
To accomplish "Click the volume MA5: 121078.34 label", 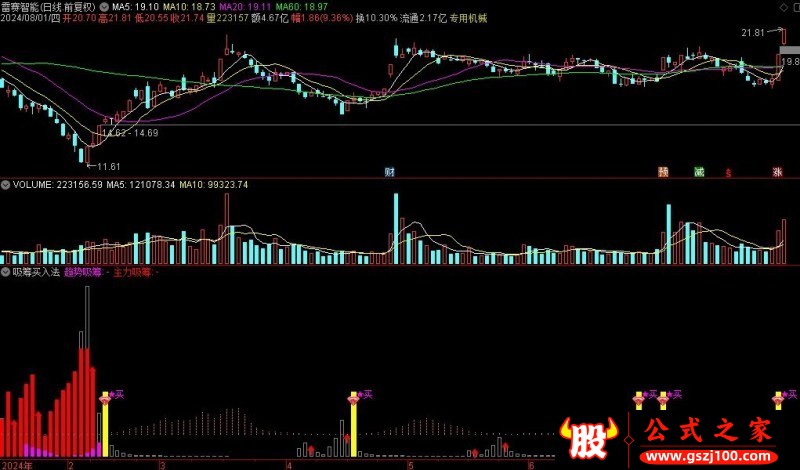I will coord(141,185).
